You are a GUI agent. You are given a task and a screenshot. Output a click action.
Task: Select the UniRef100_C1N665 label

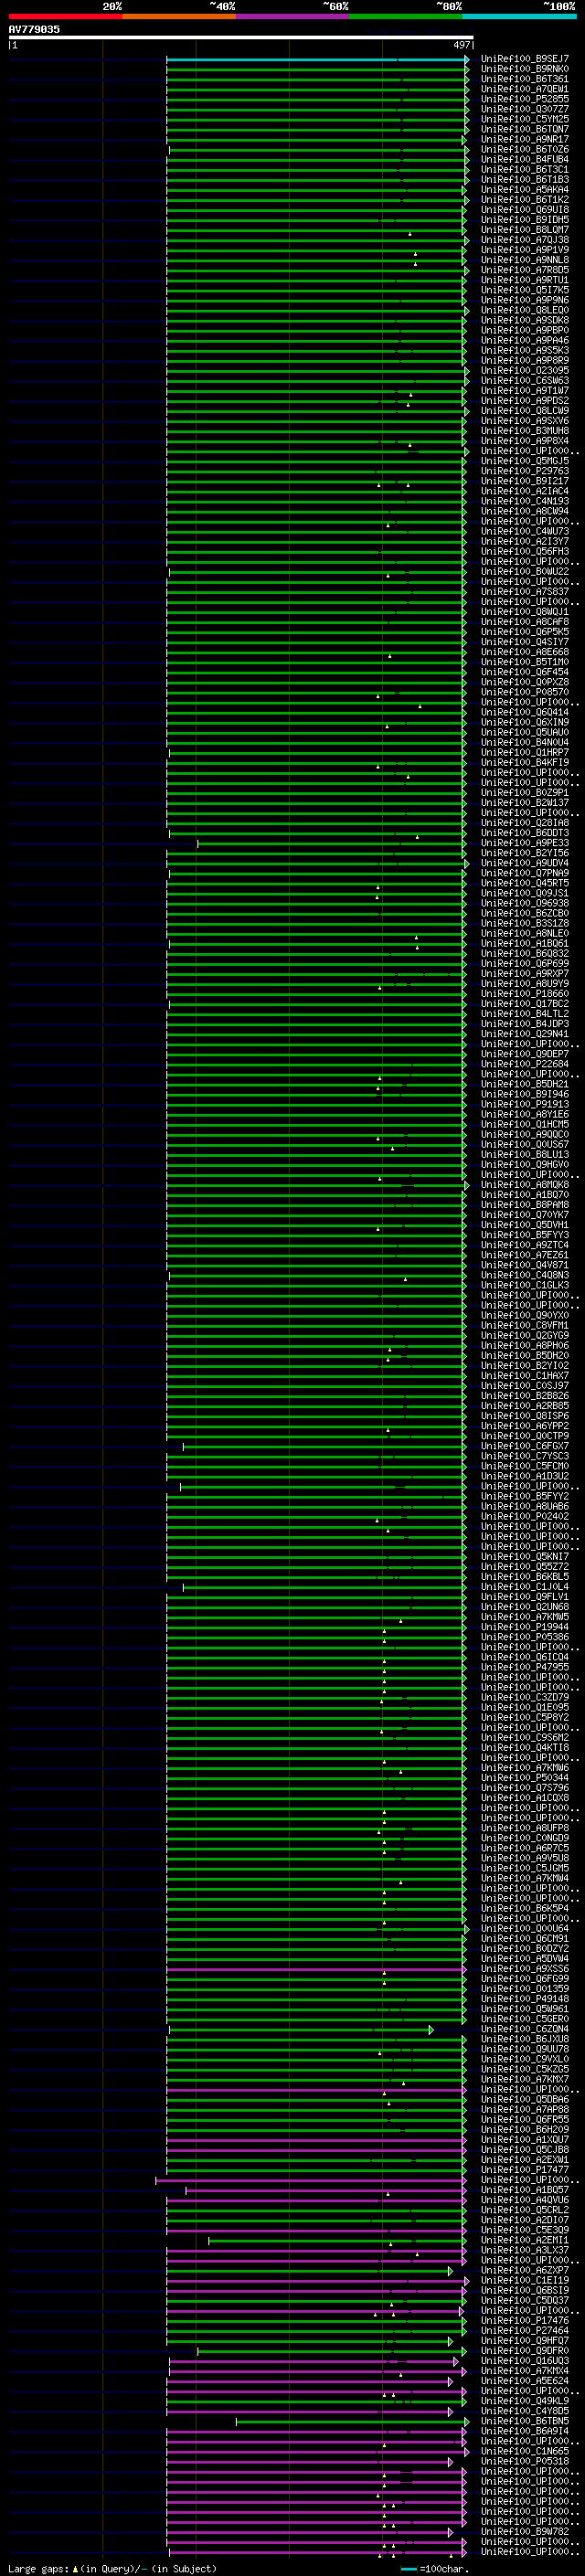tap(525, 2452)
